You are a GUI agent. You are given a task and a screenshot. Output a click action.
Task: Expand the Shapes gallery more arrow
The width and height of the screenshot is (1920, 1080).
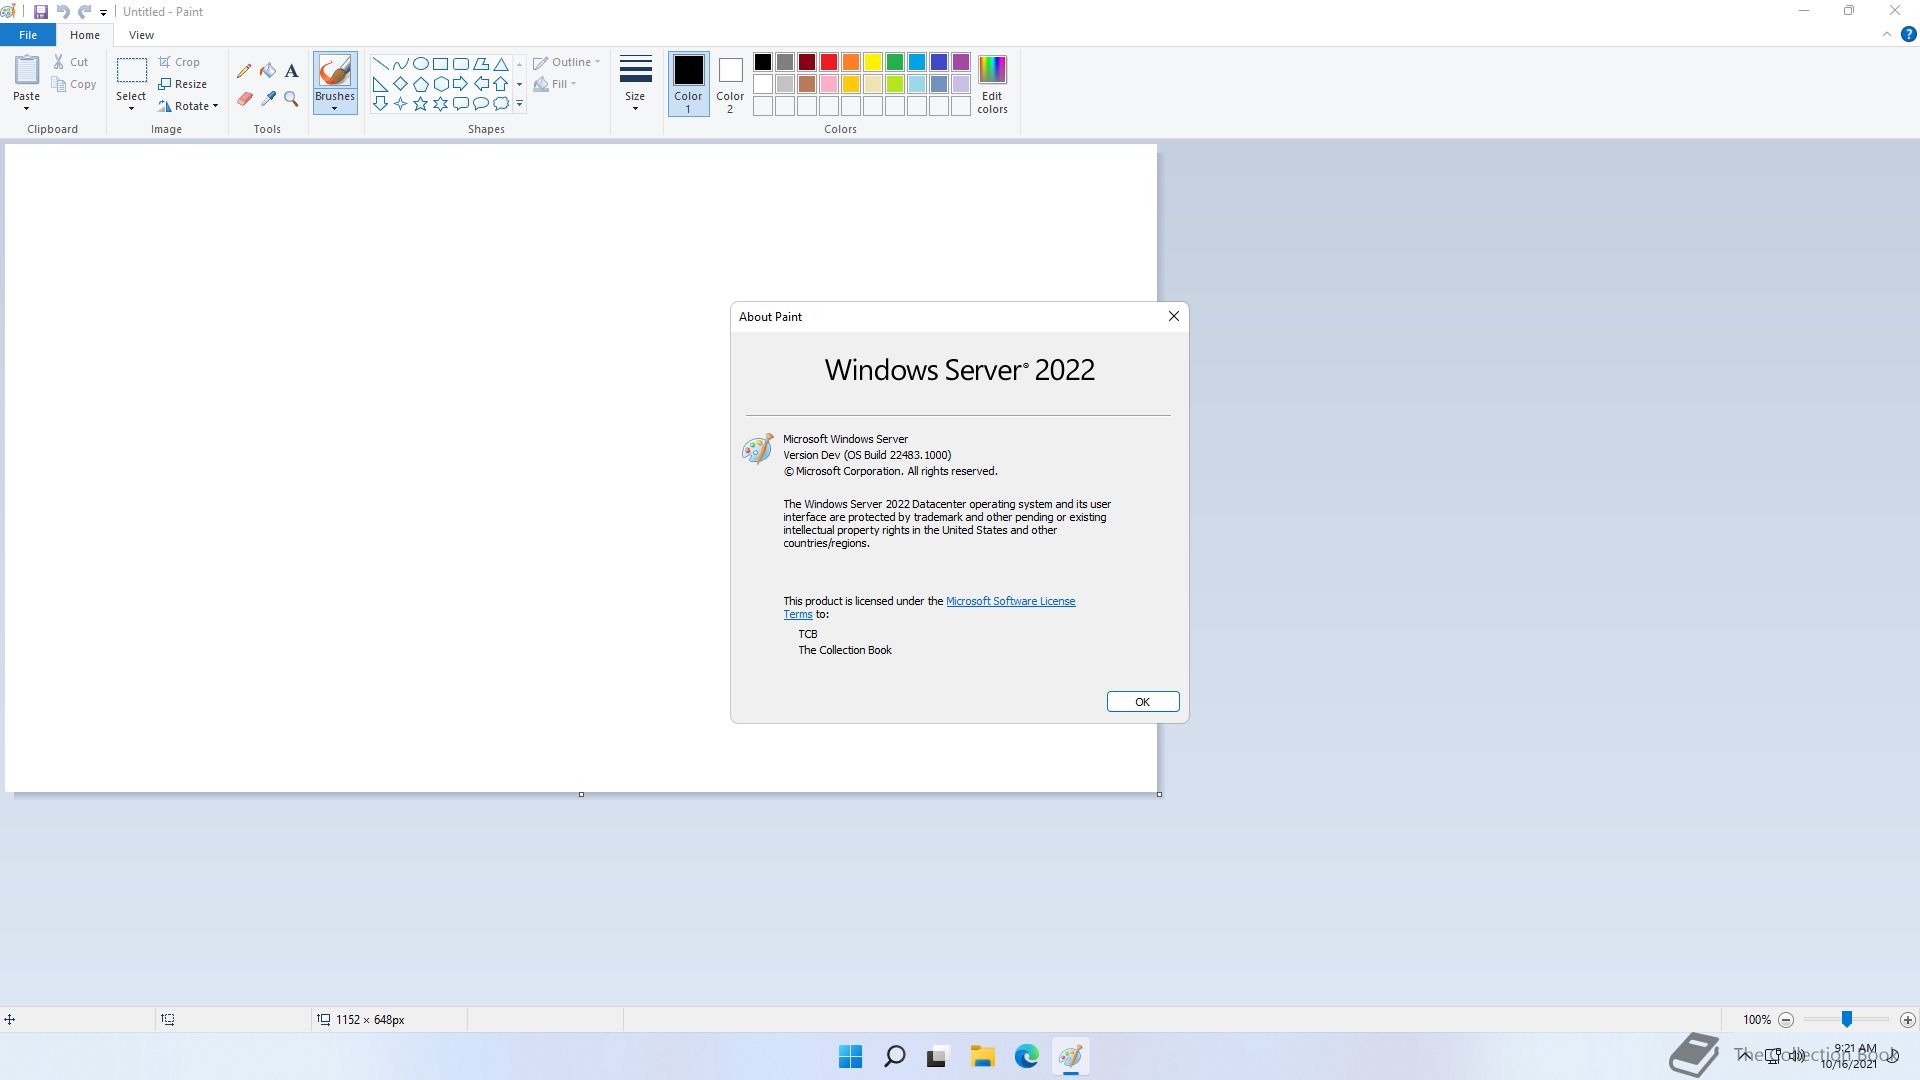click(x=520, y=103)
